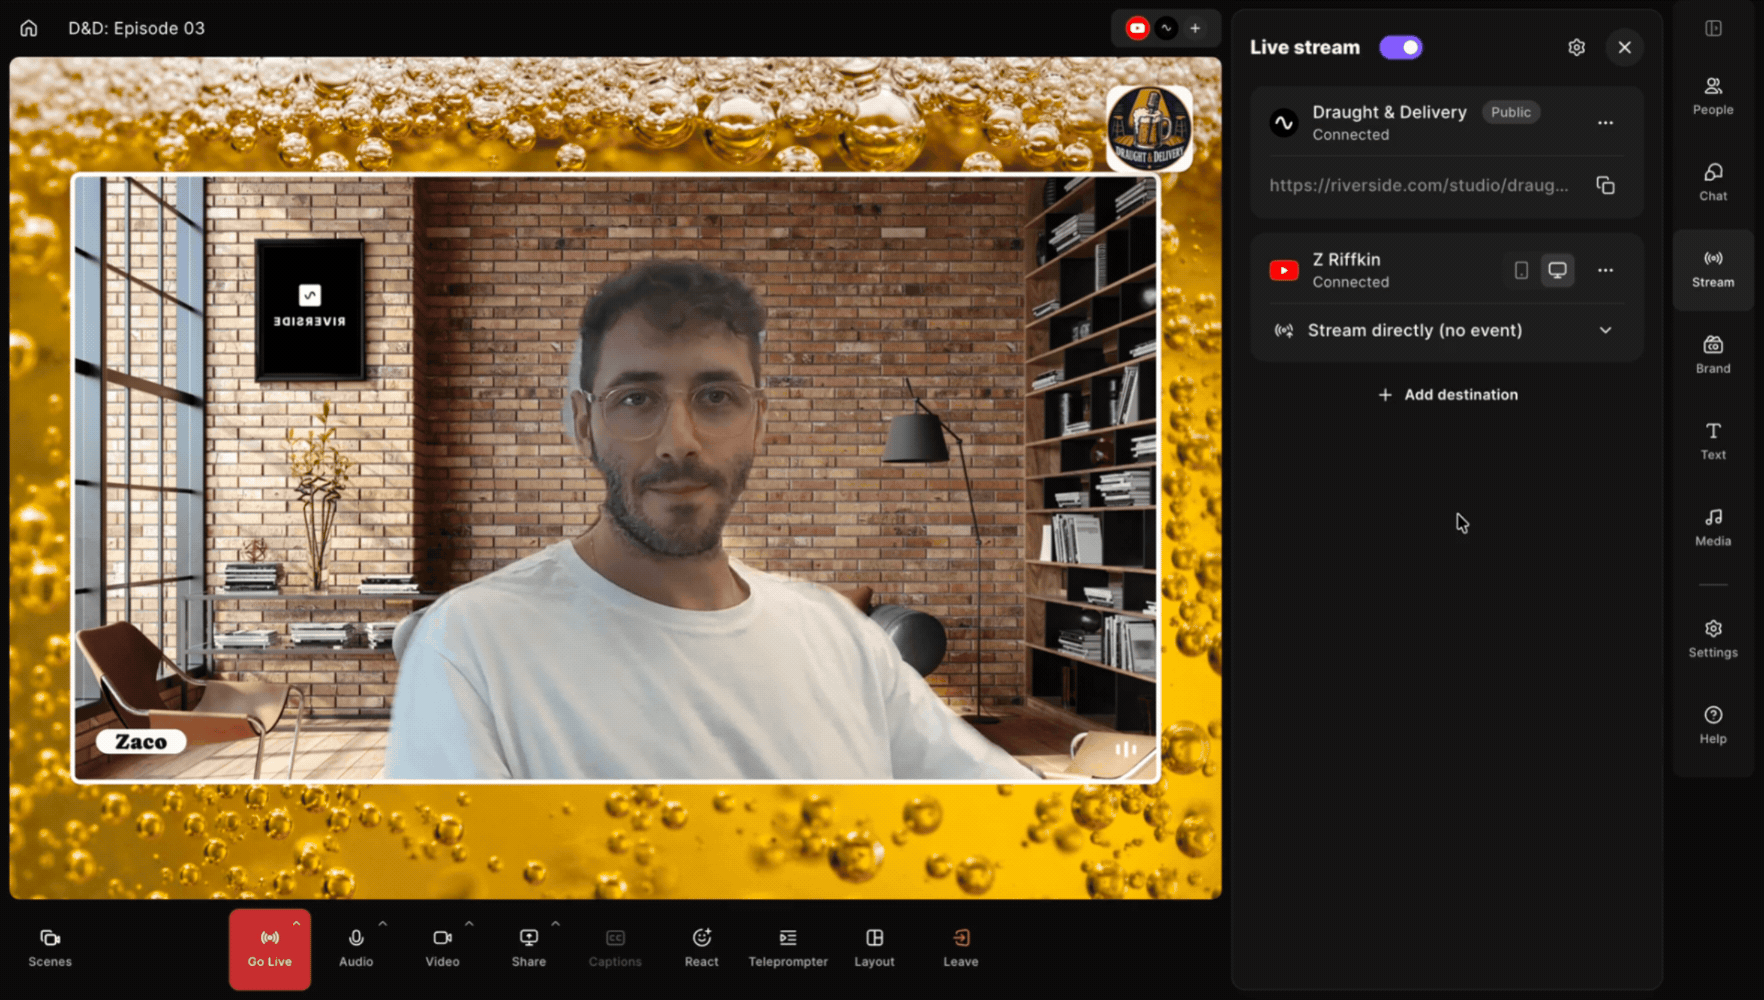
Task: Expand Go Live options caret
Action: pyautogui.click(x=296, y=923)
